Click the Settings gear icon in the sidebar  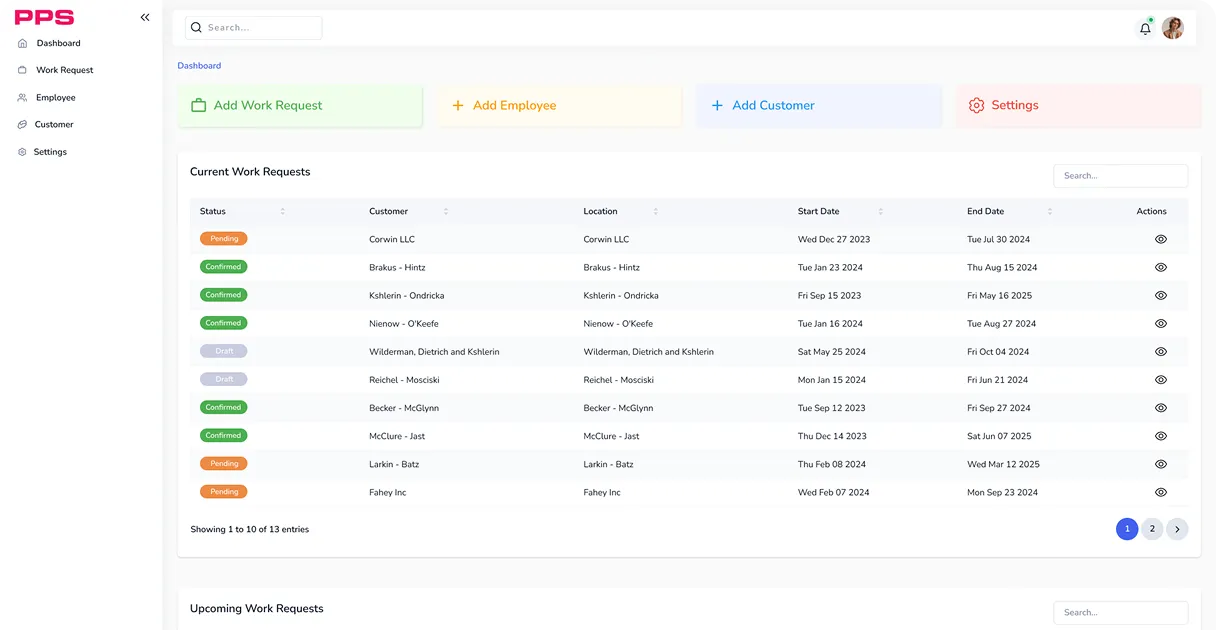23,152
